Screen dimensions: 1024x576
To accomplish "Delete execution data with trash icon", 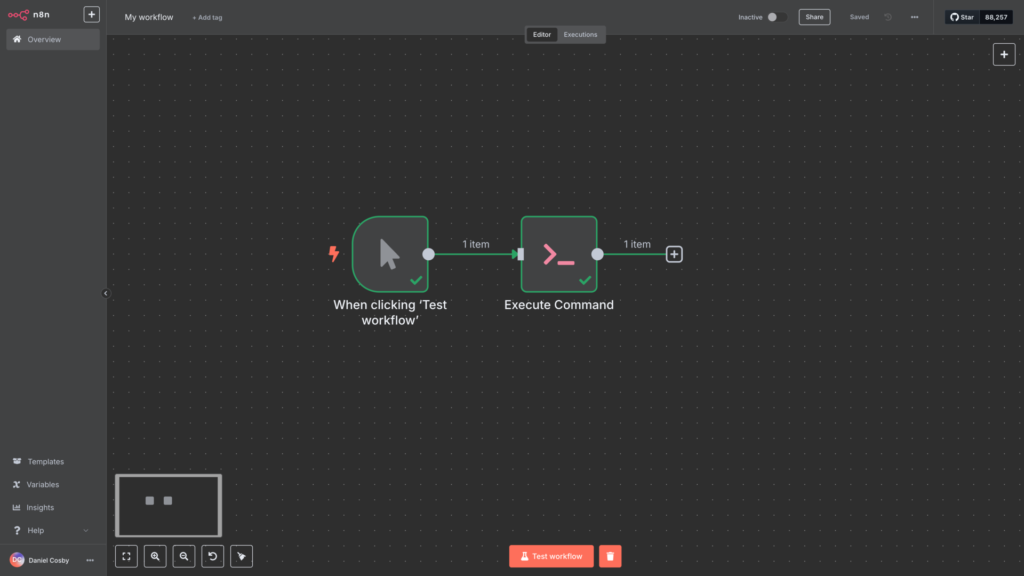I will pos(610,556).
